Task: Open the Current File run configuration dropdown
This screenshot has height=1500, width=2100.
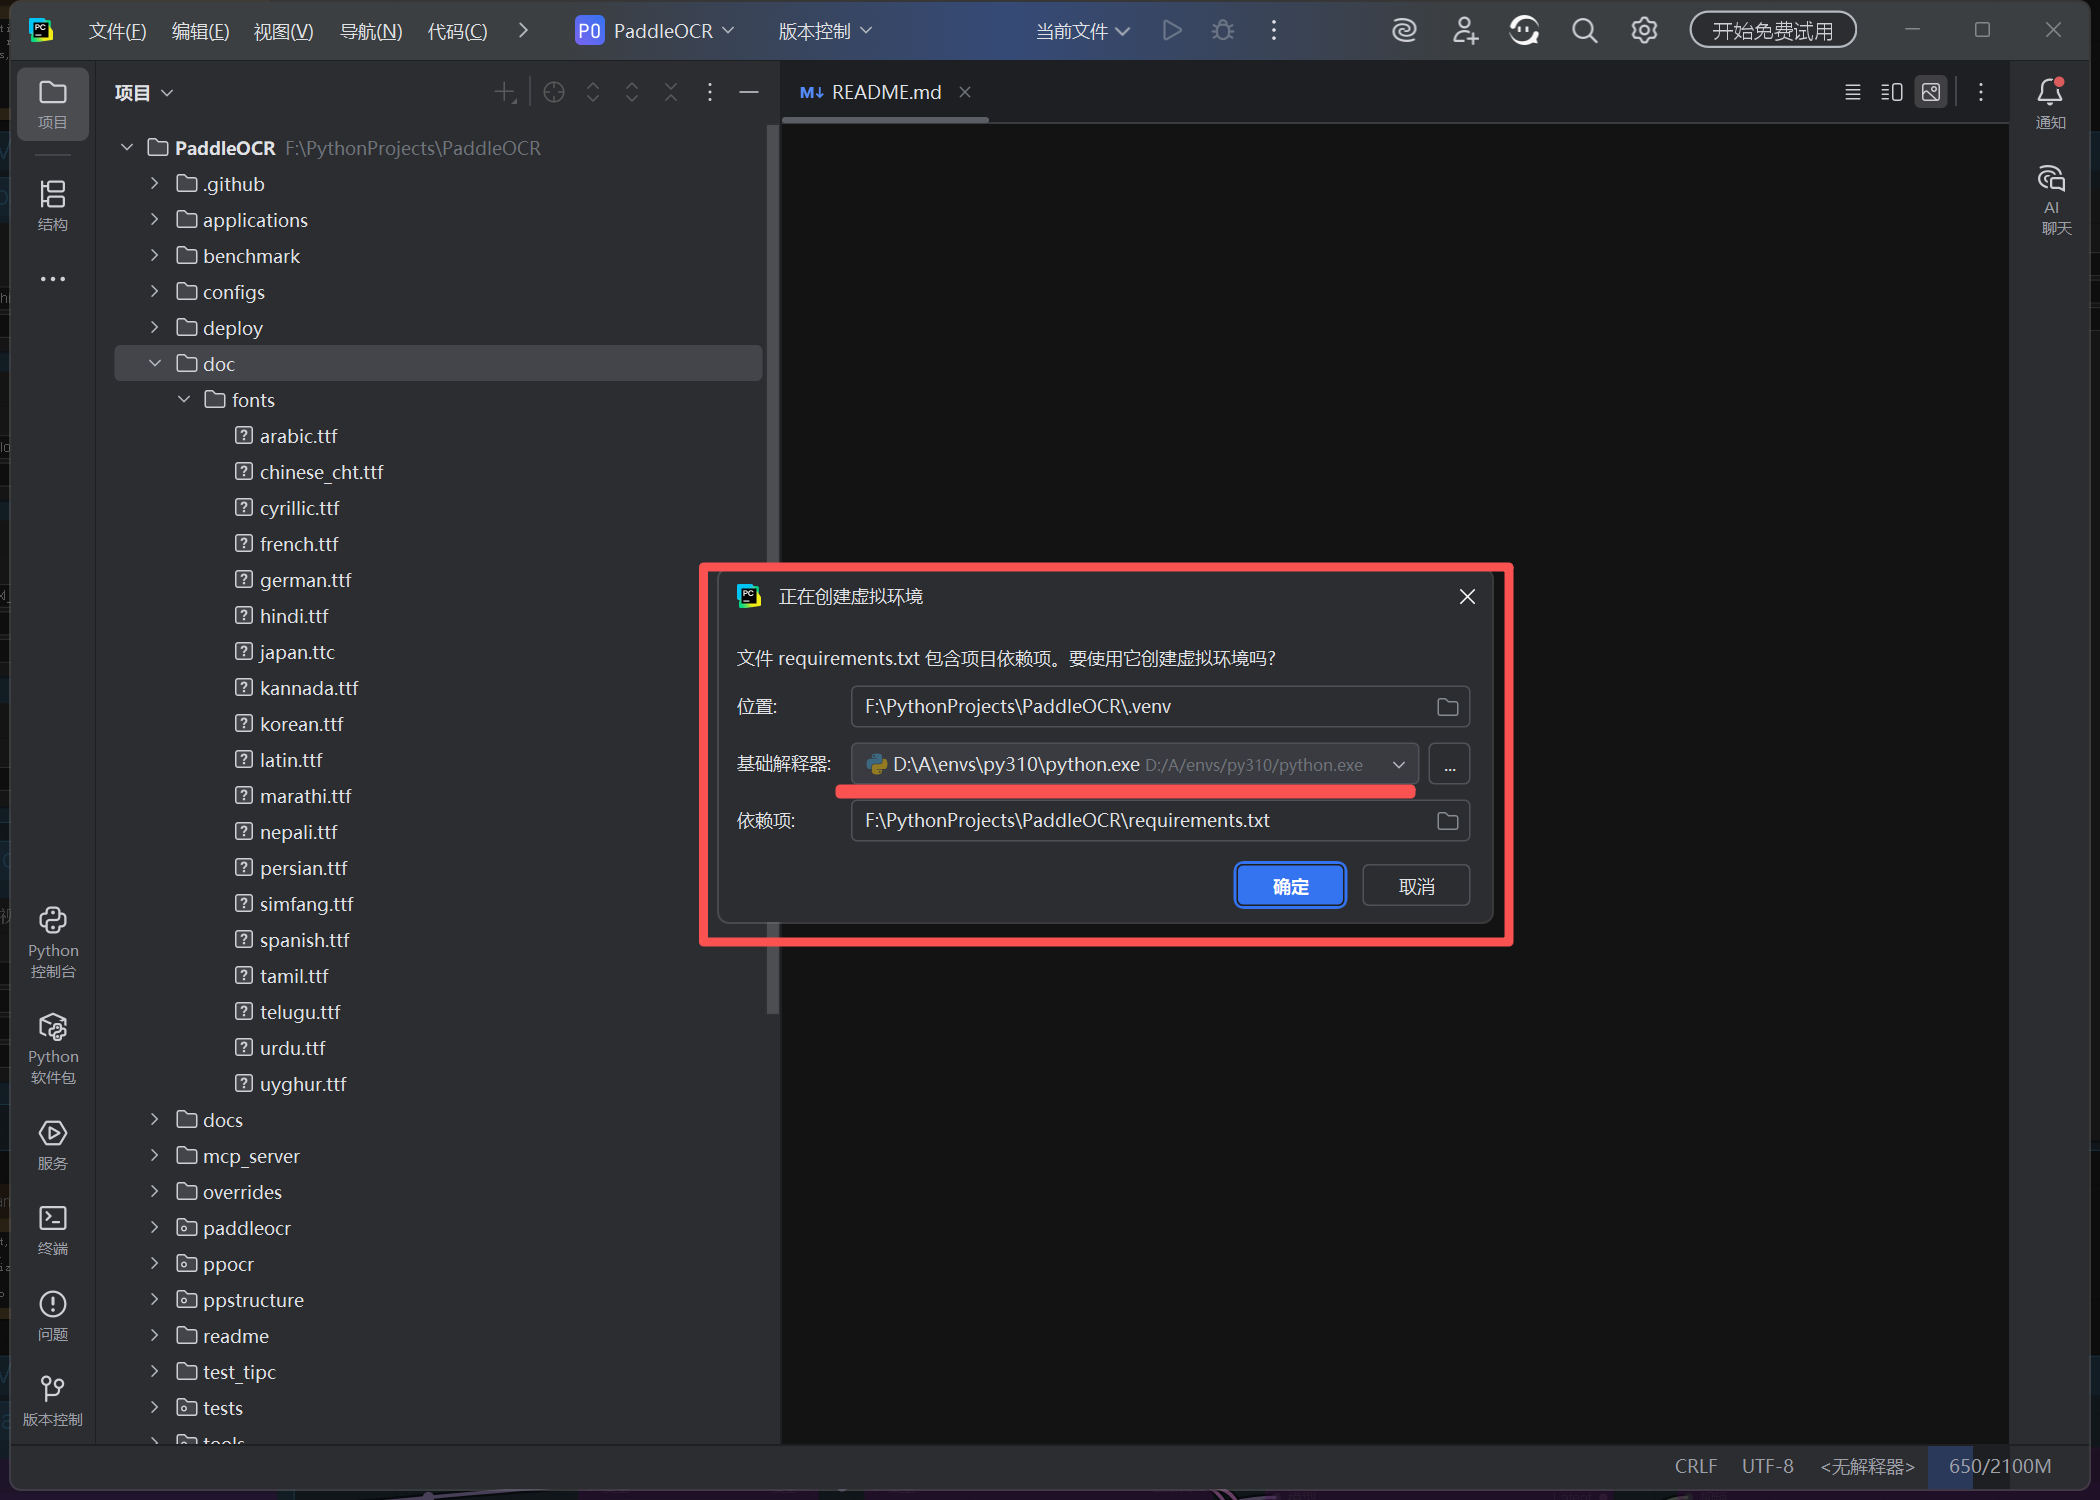Action: coord(1082,31)
